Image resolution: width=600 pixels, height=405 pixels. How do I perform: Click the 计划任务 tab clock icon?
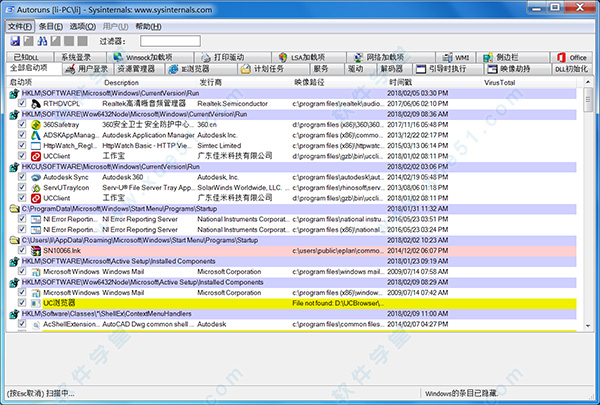tap(246, 69)
